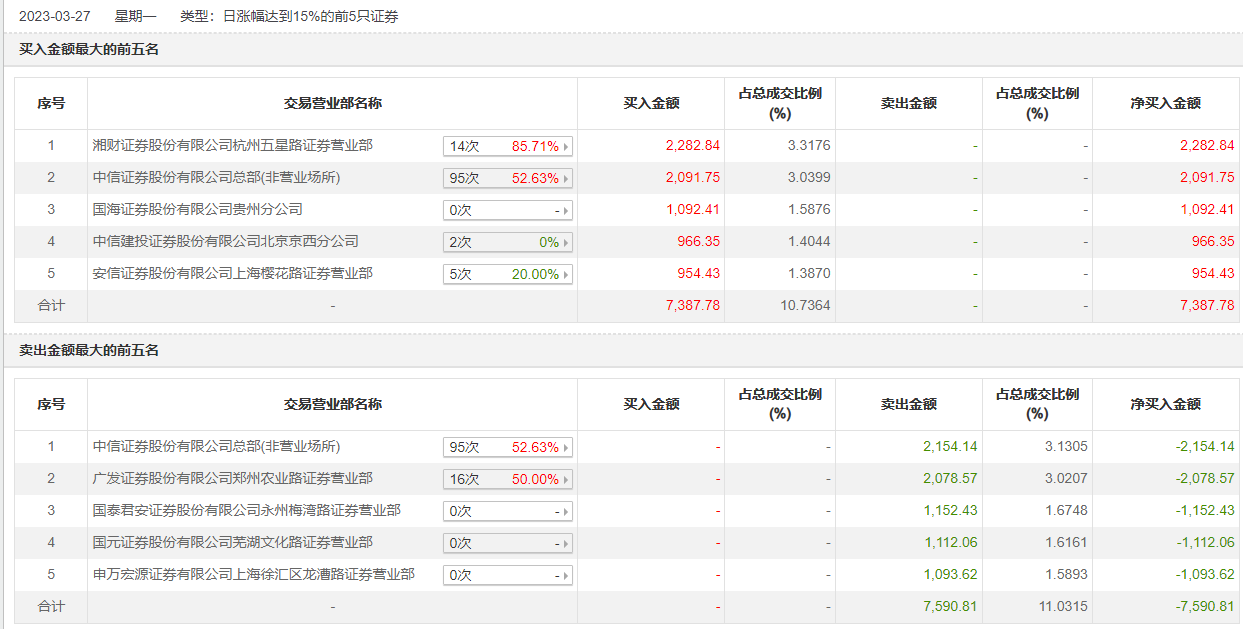Select sell amount 2,078.57 in 卖出金额 column
This screenshot has width=1243, height=629.
[950, 478]
